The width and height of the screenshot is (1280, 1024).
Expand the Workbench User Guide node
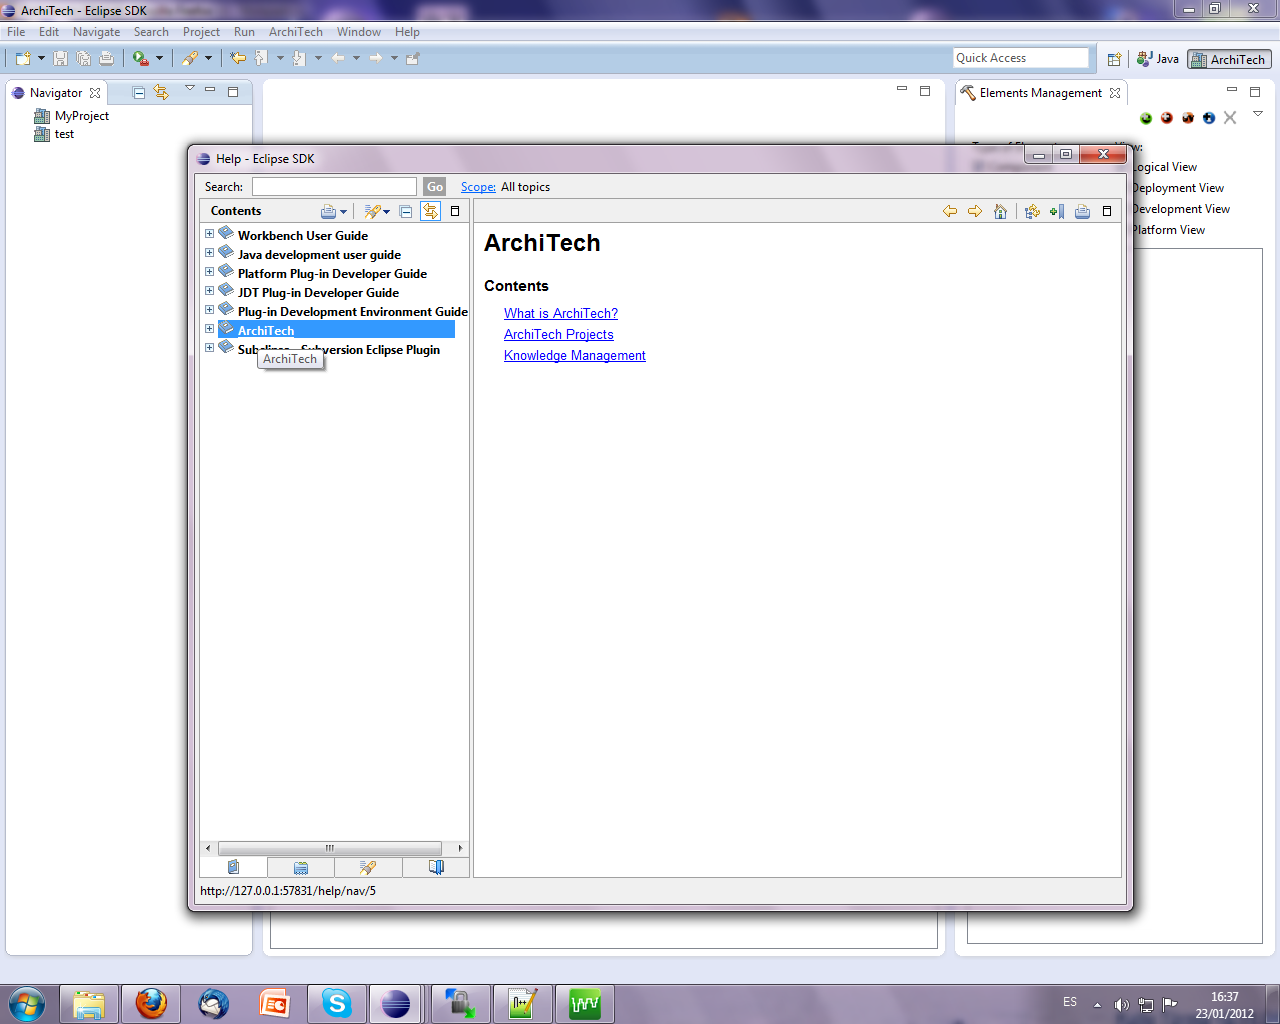point(209,234)
